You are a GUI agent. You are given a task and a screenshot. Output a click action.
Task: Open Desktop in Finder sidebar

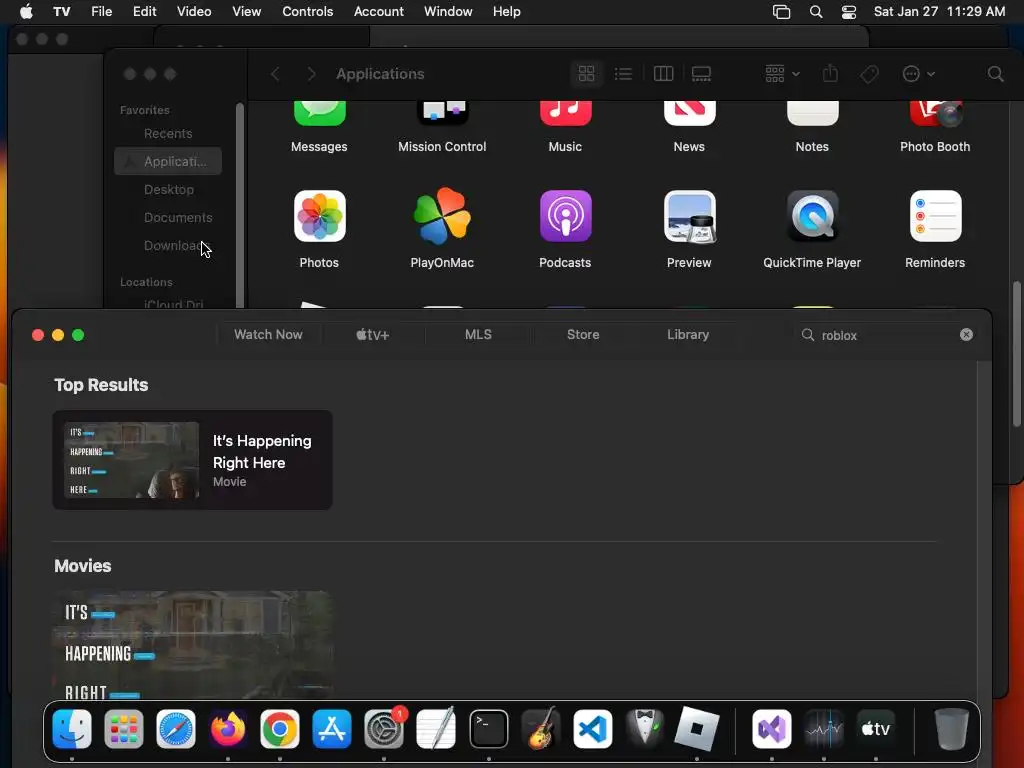coord(168,189)
